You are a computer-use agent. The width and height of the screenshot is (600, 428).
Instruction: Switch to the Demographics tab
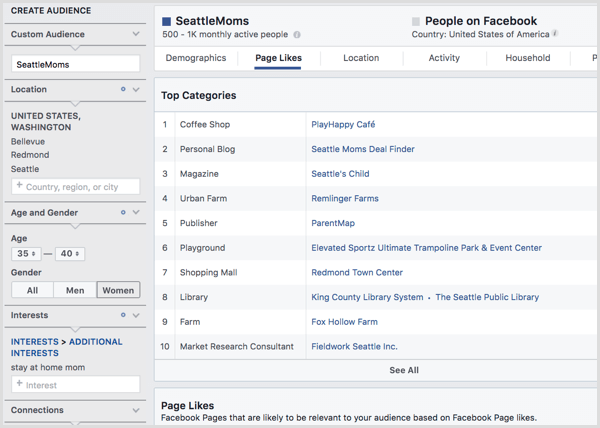click(x=196, y=58)
